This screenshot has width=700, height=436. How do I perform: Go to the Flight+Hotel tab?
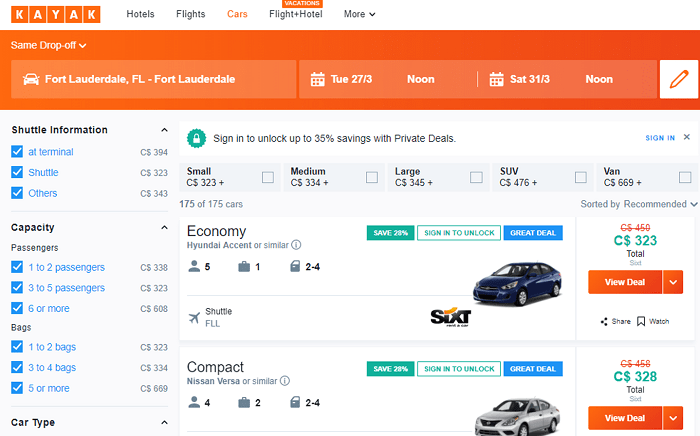(x=296, y=14)
